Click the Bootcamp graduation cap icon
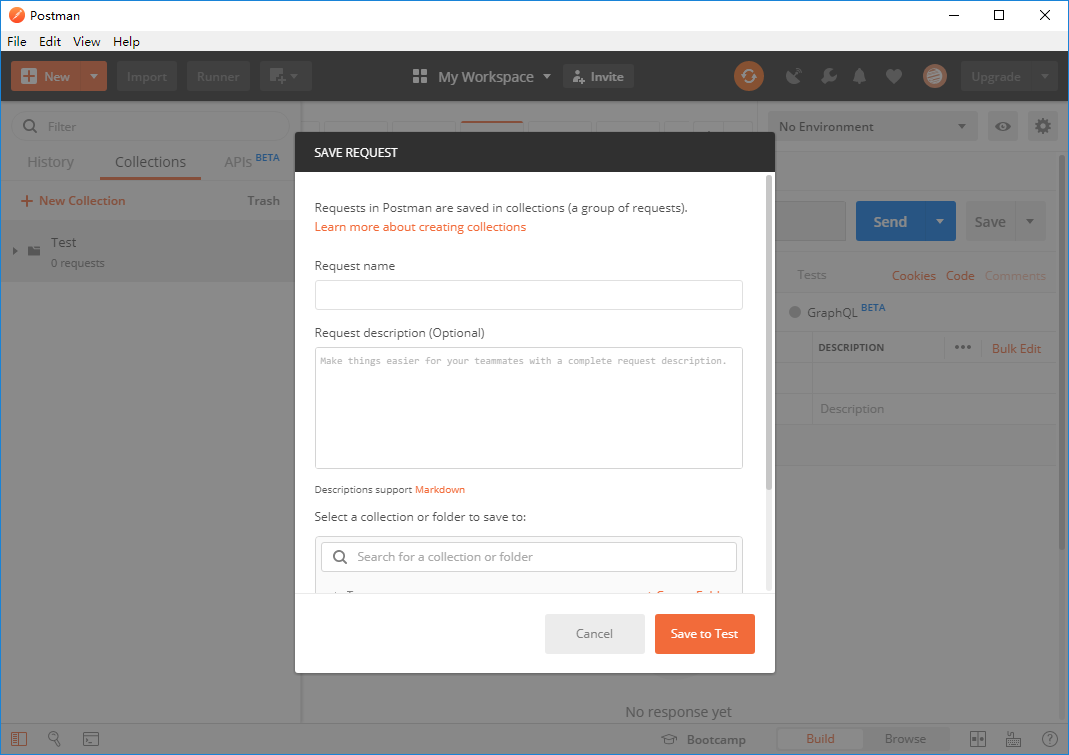This screenshot has height=755, width=1069. tap(669, 739)
